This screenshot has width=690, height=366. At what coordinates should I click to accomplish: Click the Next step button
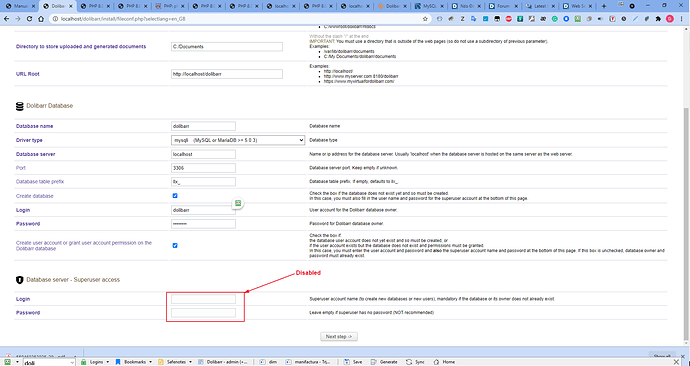[339, 337]
